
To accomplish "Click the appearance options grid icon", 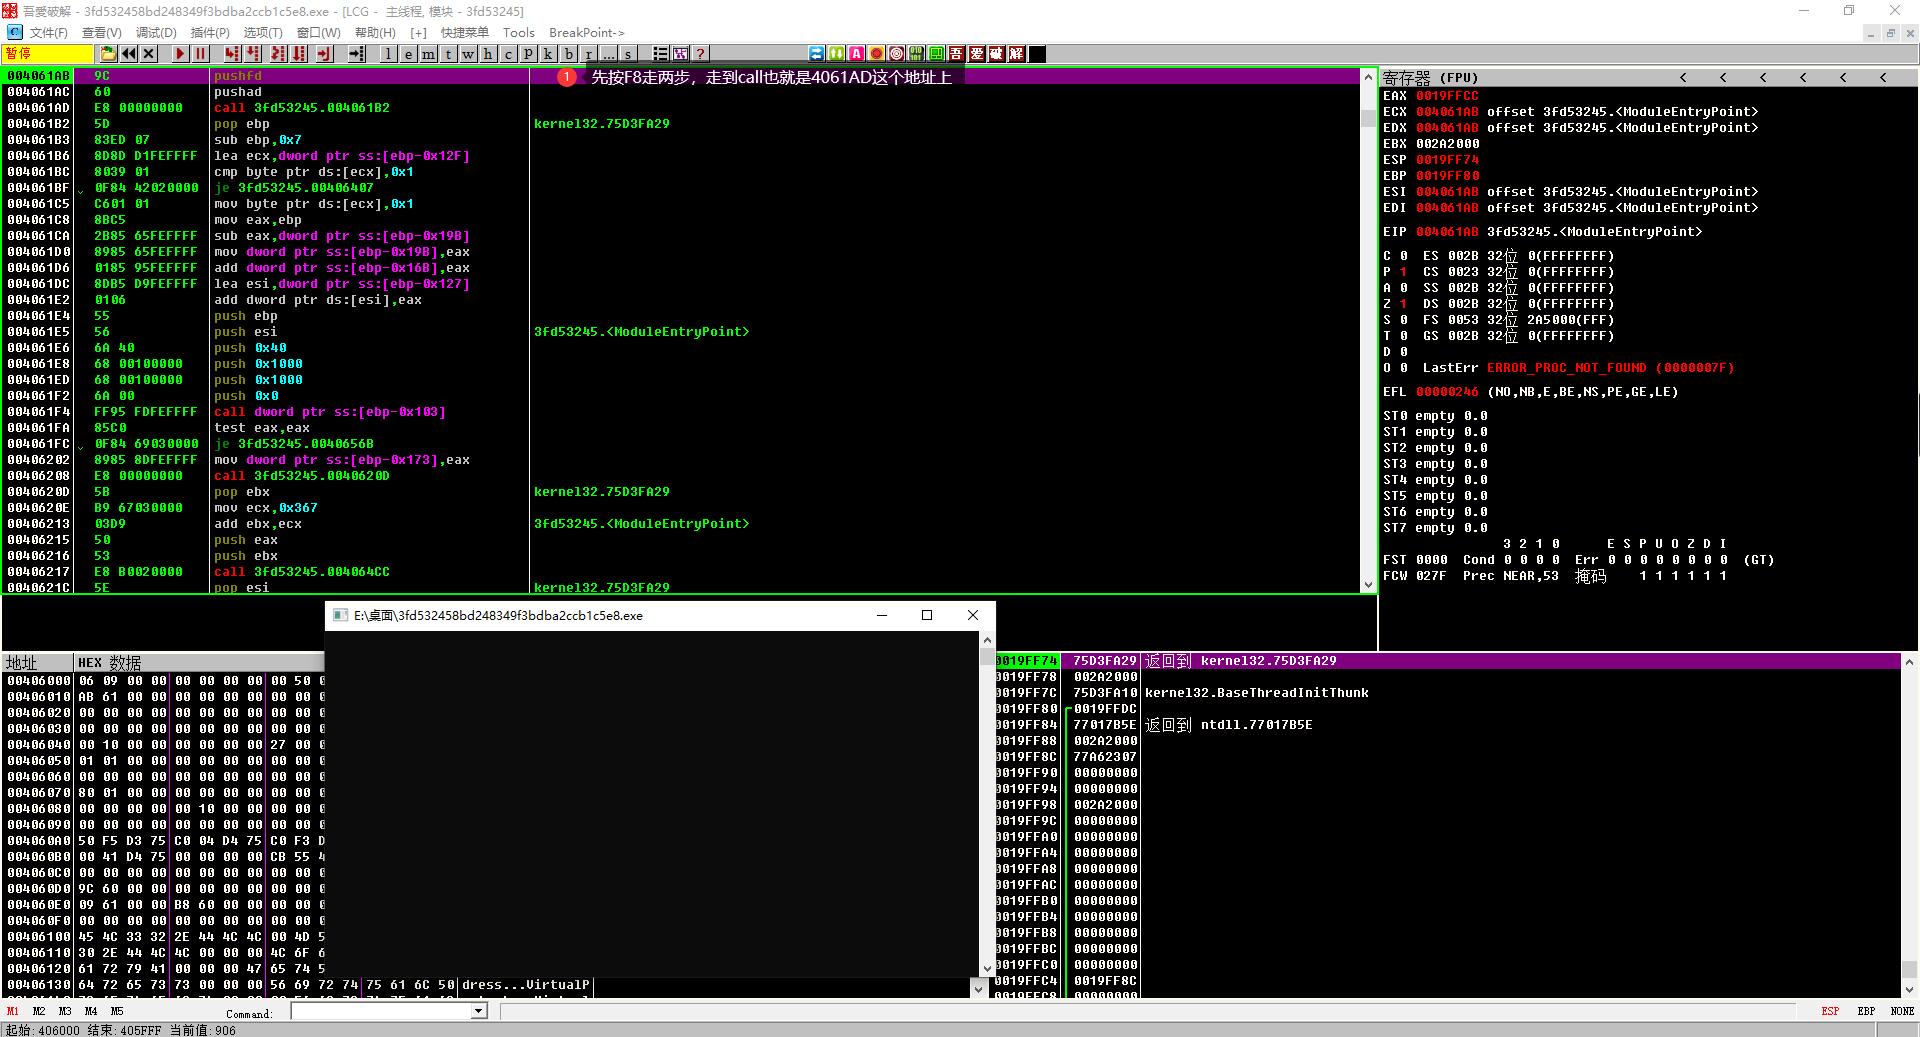I will click(x=680, y=54).
